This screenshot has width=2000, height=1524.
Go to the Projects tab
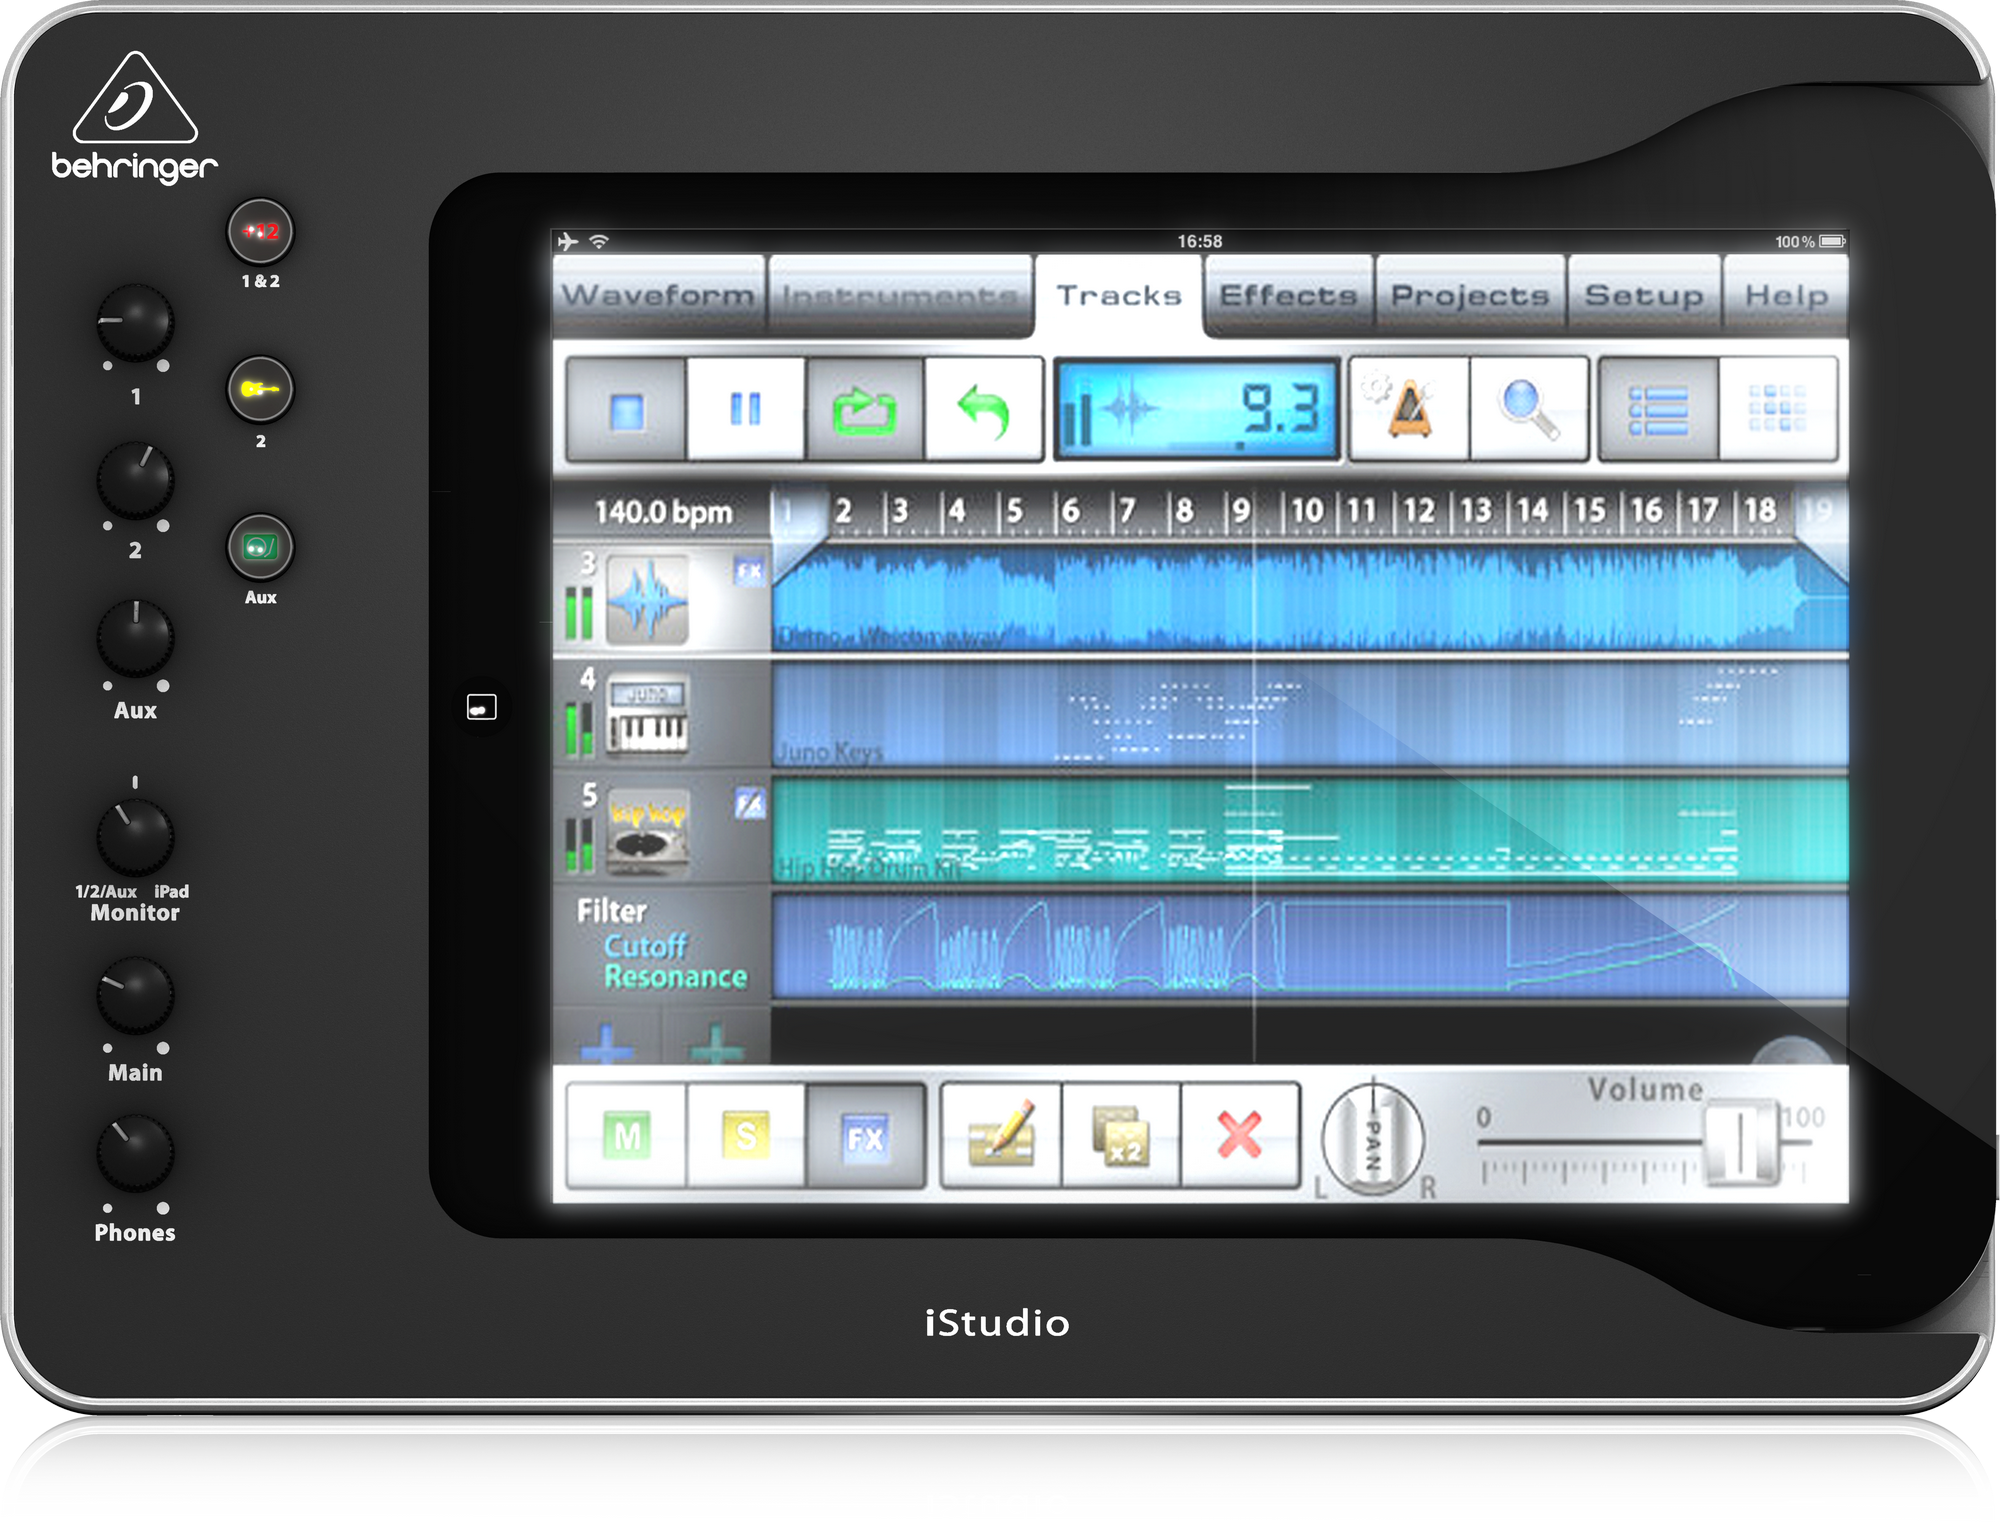click(x=1470, y=295)
